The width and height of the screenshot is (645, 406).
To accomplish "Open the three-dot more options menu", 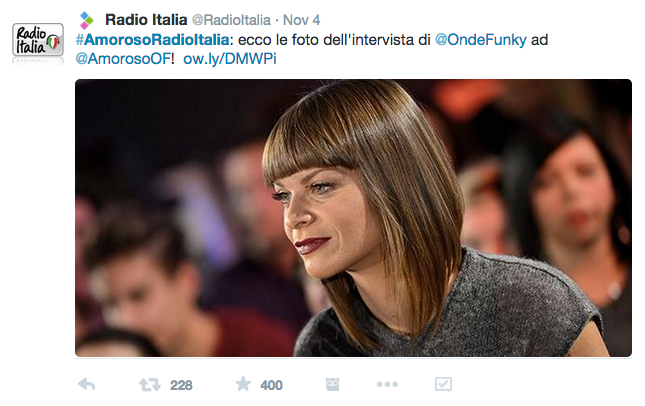I will 387,384.
